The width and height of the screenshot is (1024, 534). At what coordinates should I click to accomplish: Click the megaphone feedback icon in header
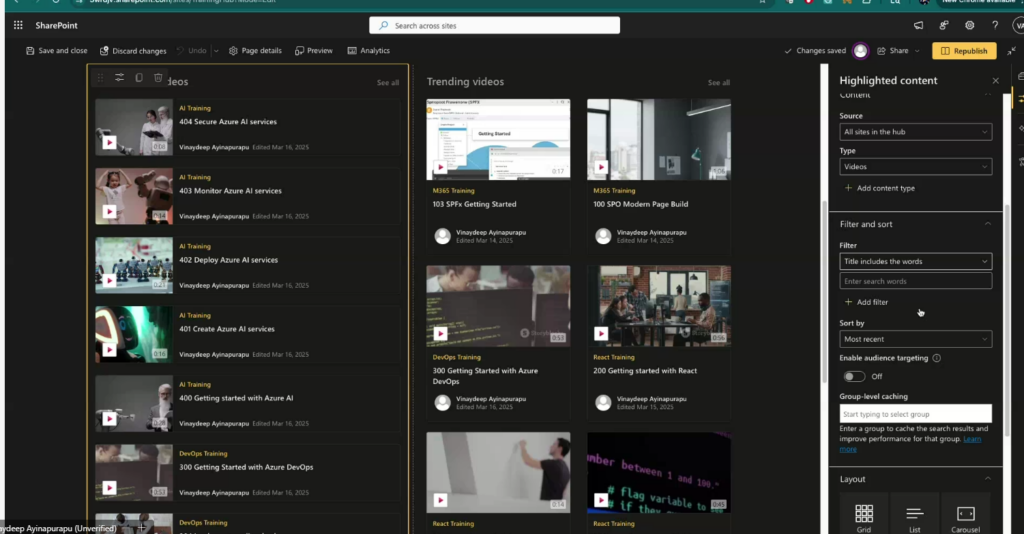pyautogui.click(x=918, y=25)
